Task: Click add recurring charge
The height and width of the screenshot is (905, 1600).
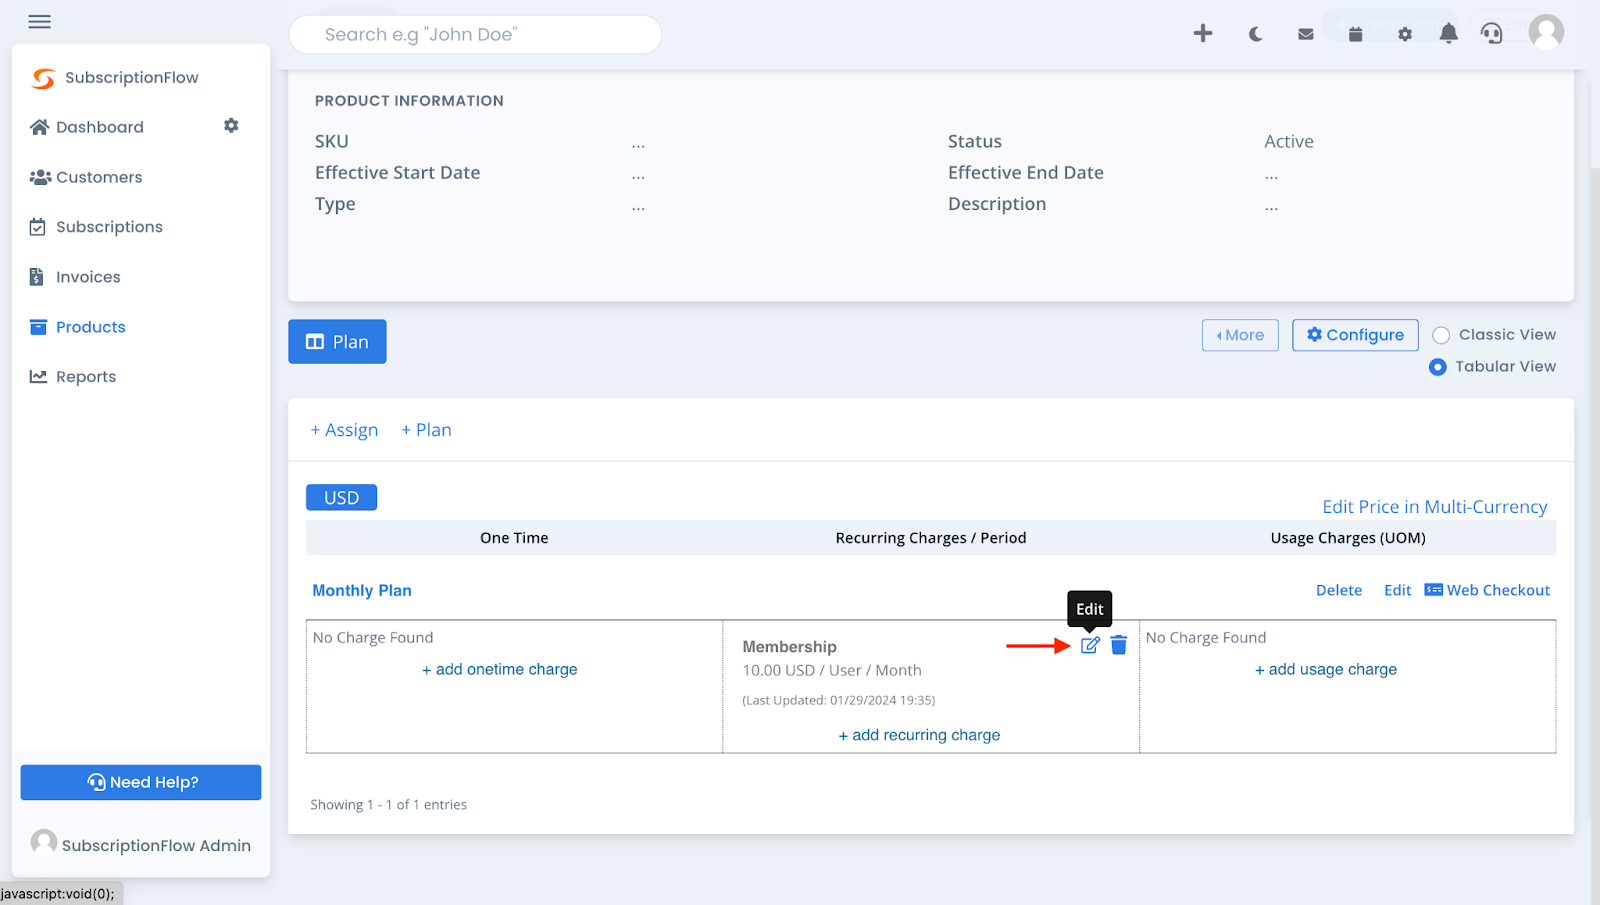Action: point(919,735)
